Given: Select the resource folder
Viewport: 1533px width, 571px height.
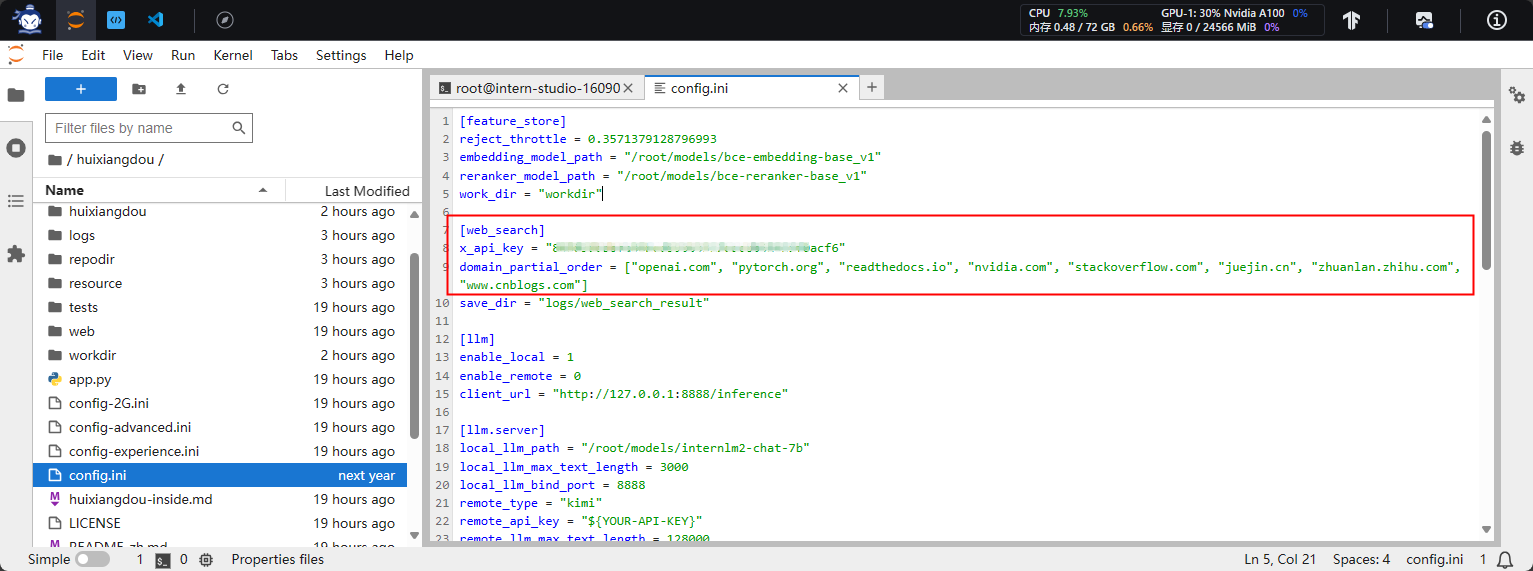Looking at the screenshot, I should pos(220,283).
